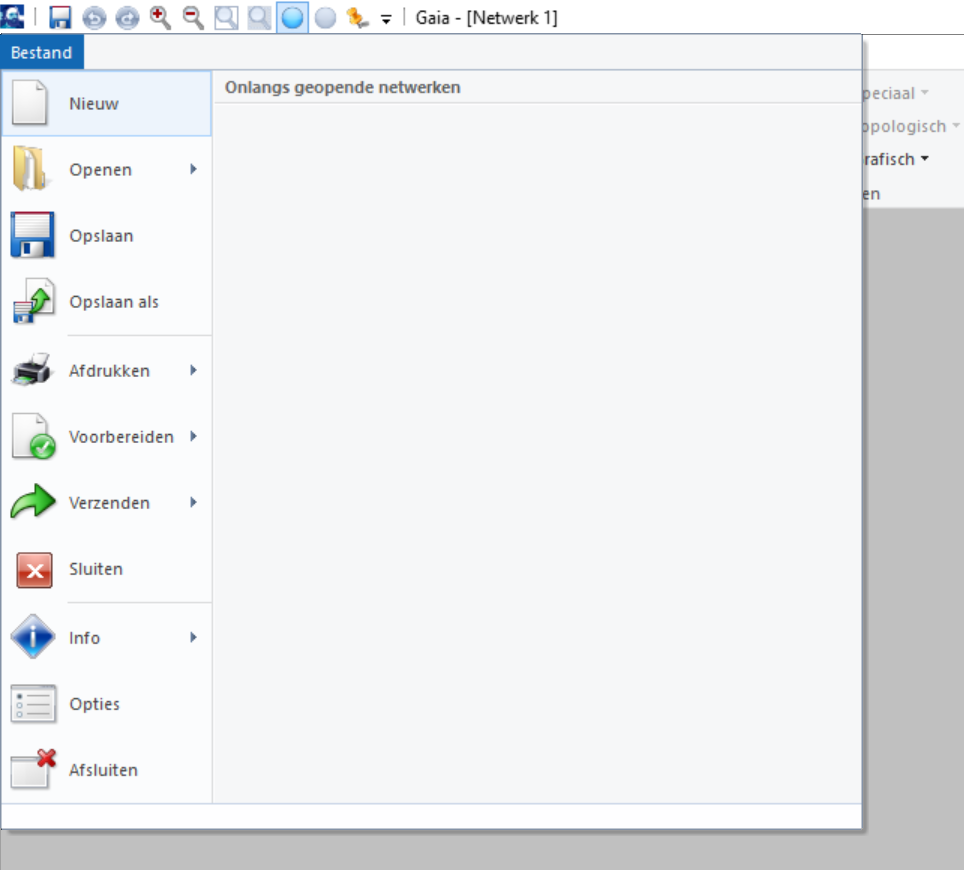Screen dimensions: 964x870
Task: Click Sluiten to close the network
Action: [x=96, y=569]
